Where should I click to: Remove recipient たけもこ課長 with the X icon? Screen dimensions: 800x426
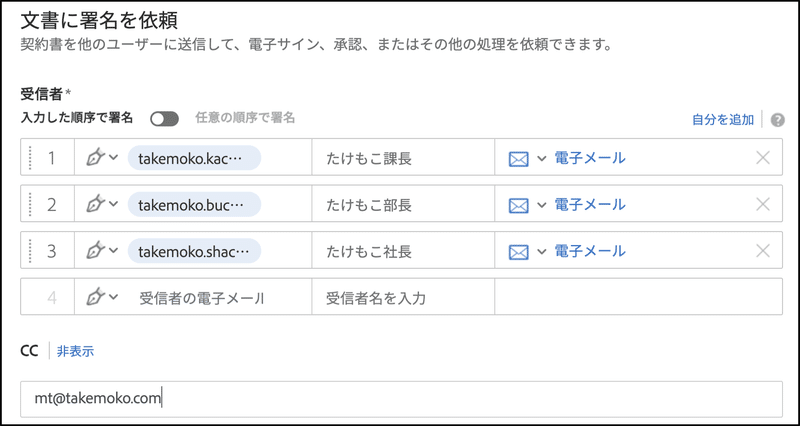pyautogui.click(x=763, y=158)
